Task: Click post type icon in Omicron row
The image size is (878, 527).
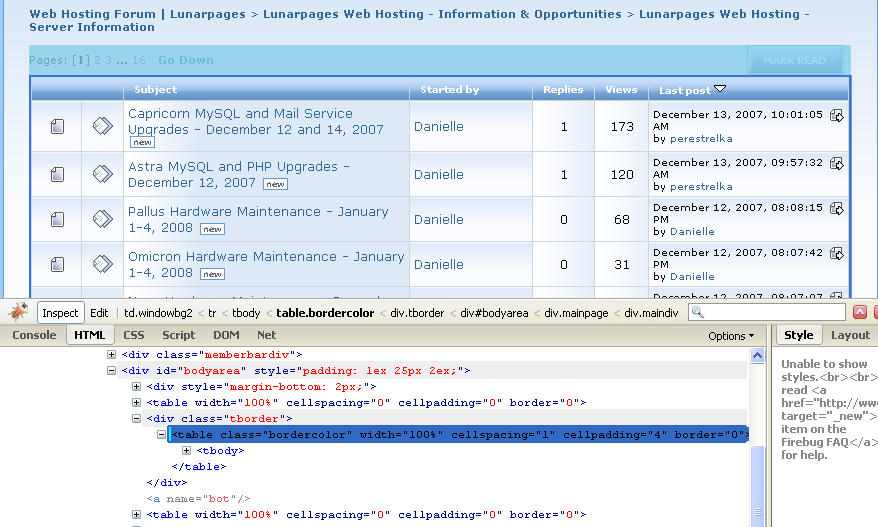Action: tap(102, 264)
